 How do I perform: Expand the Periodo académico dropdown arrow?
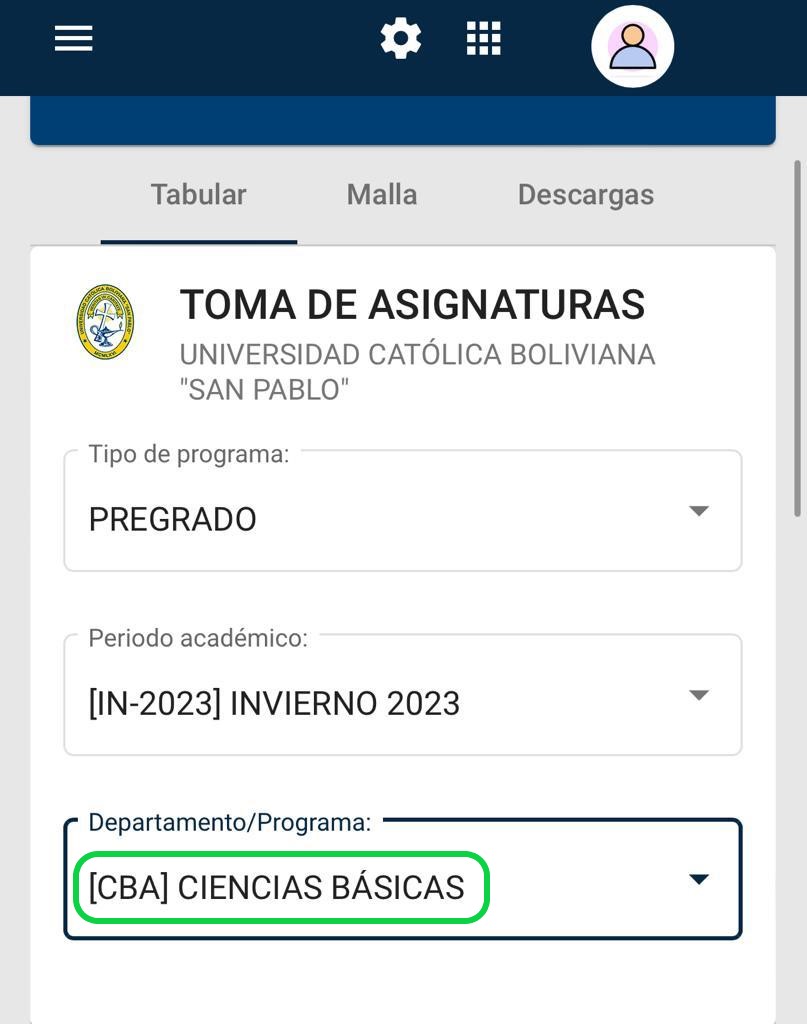click(699, 695)
